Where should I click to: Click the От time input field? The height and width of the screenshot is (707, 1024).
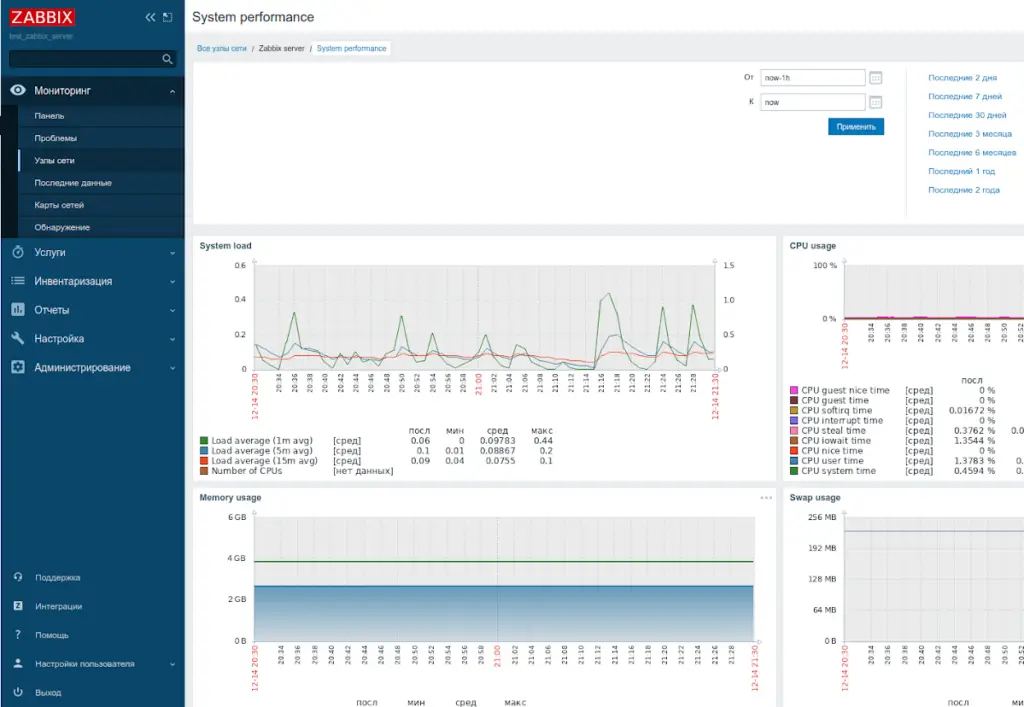(812, 78)
